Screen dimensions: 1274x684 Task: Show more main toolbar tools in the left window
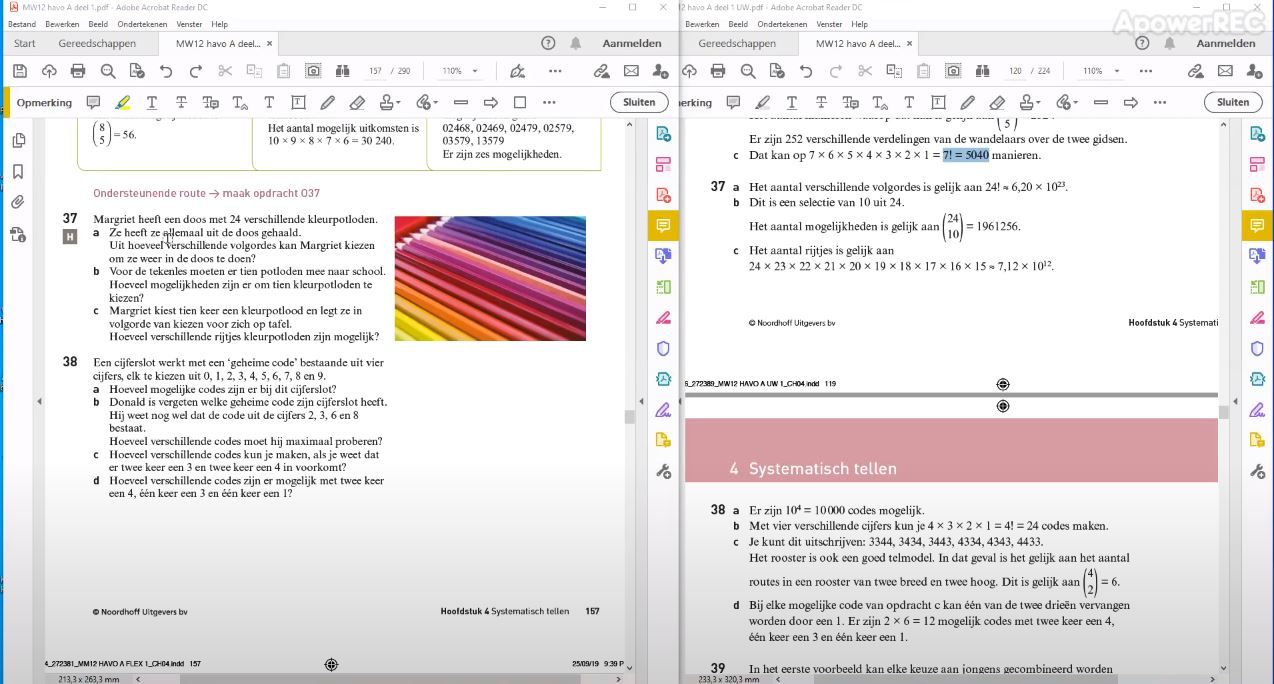[555, 71]
